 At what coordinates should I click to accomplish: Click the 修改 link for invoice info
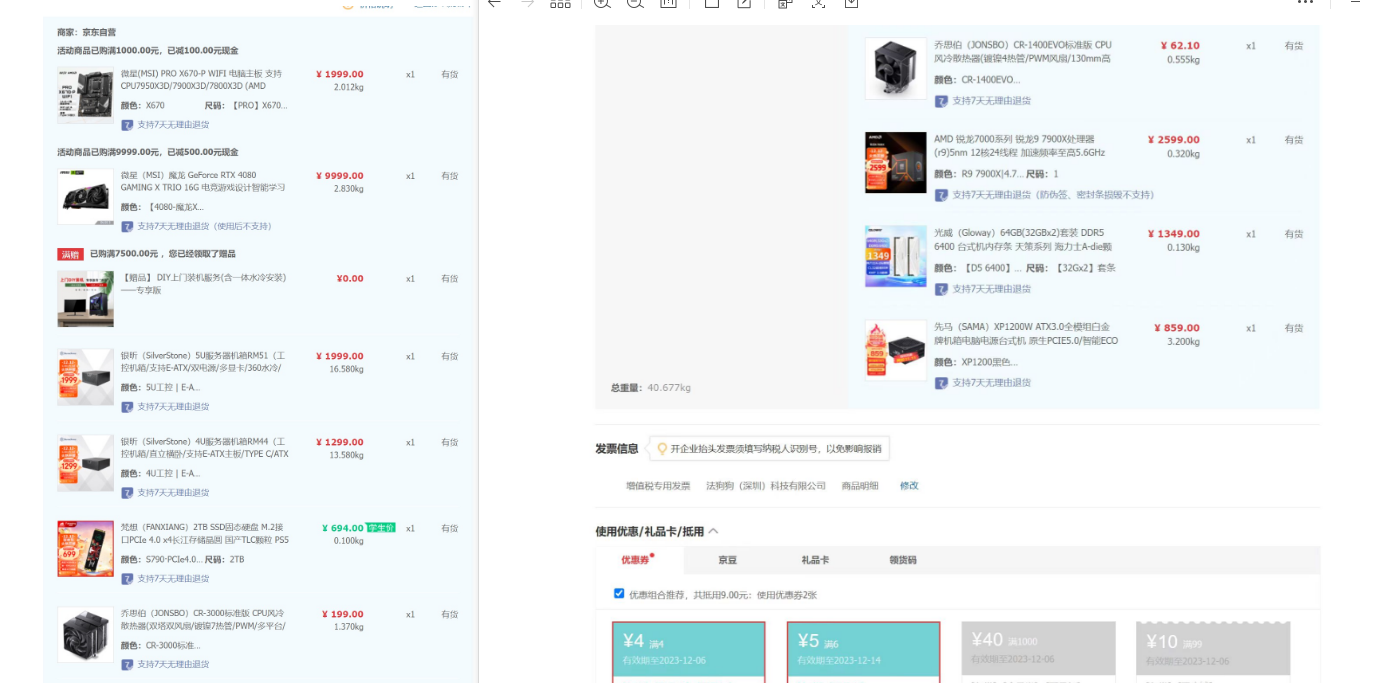[x=908, y=486]
